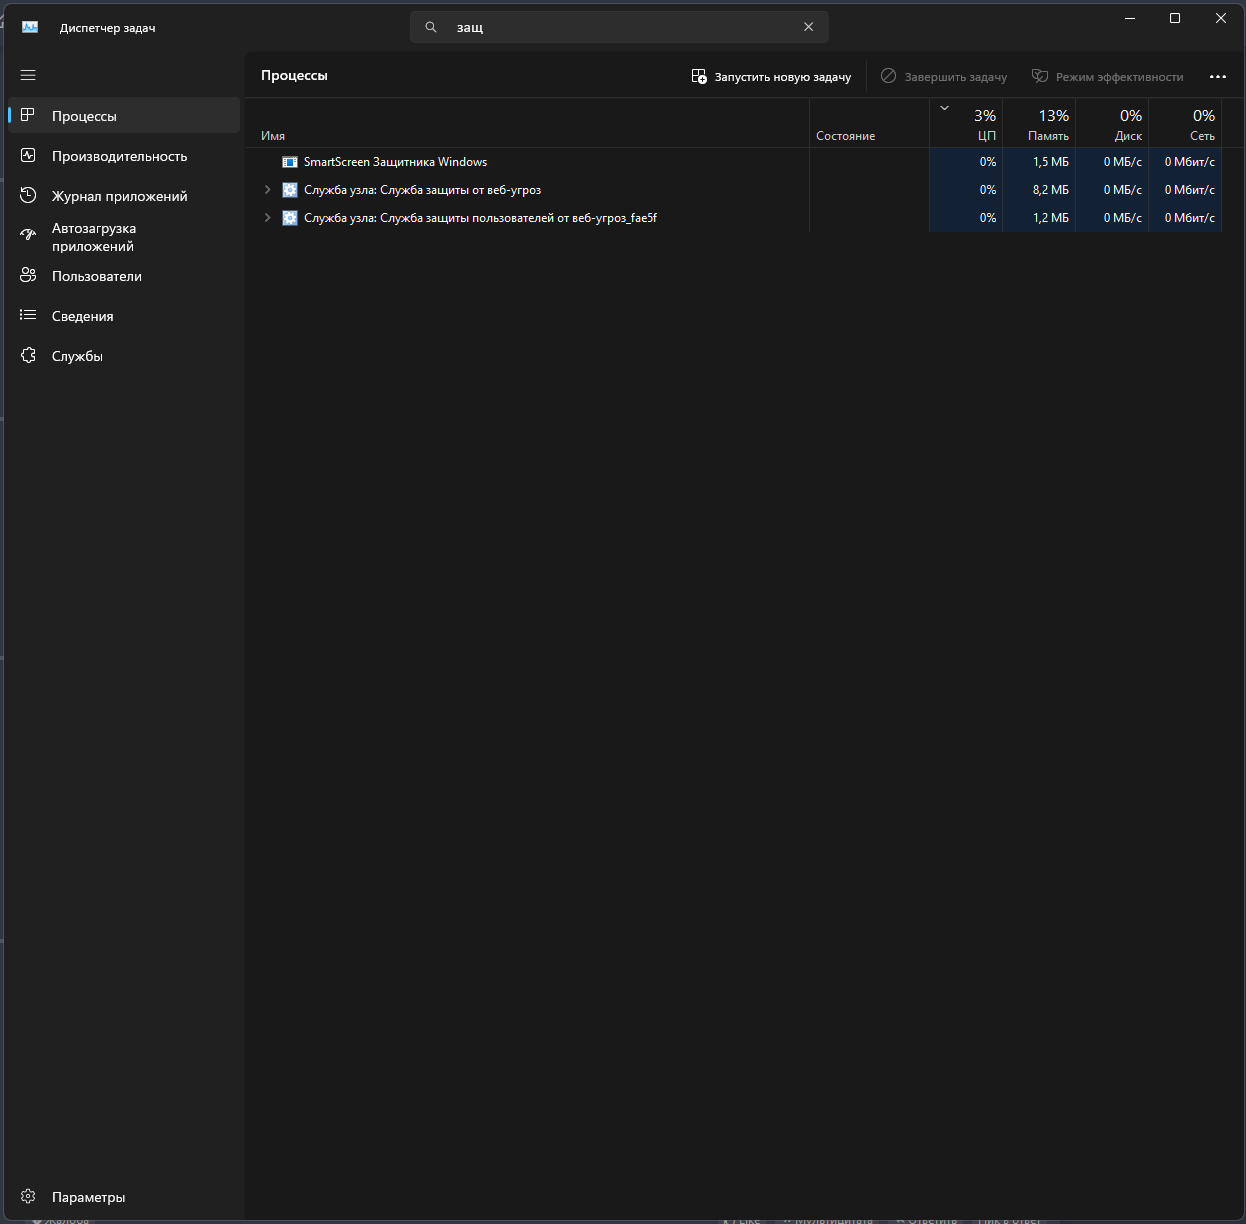The height and width of the screenshot is (1224, 1246).
Task: Expand Служба защиты пользователей от веб-угроз_fae5f row
Action: pos(267,218)
